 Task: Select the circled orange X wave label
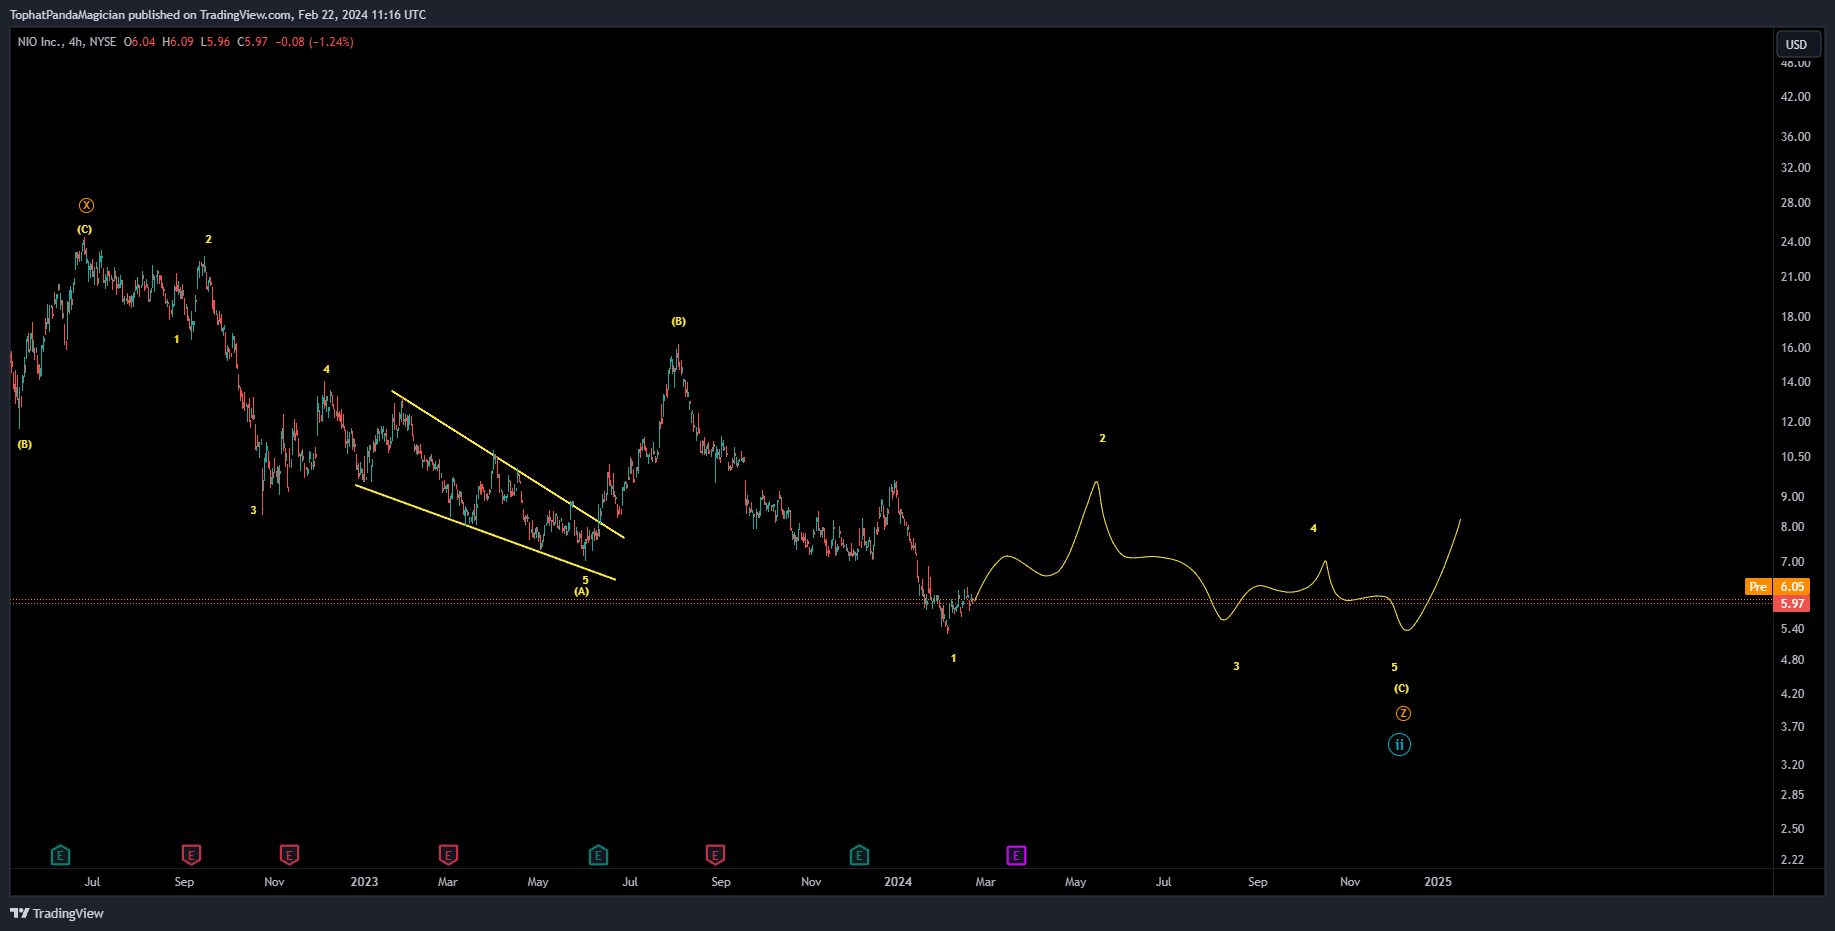(x=86, y=205)
